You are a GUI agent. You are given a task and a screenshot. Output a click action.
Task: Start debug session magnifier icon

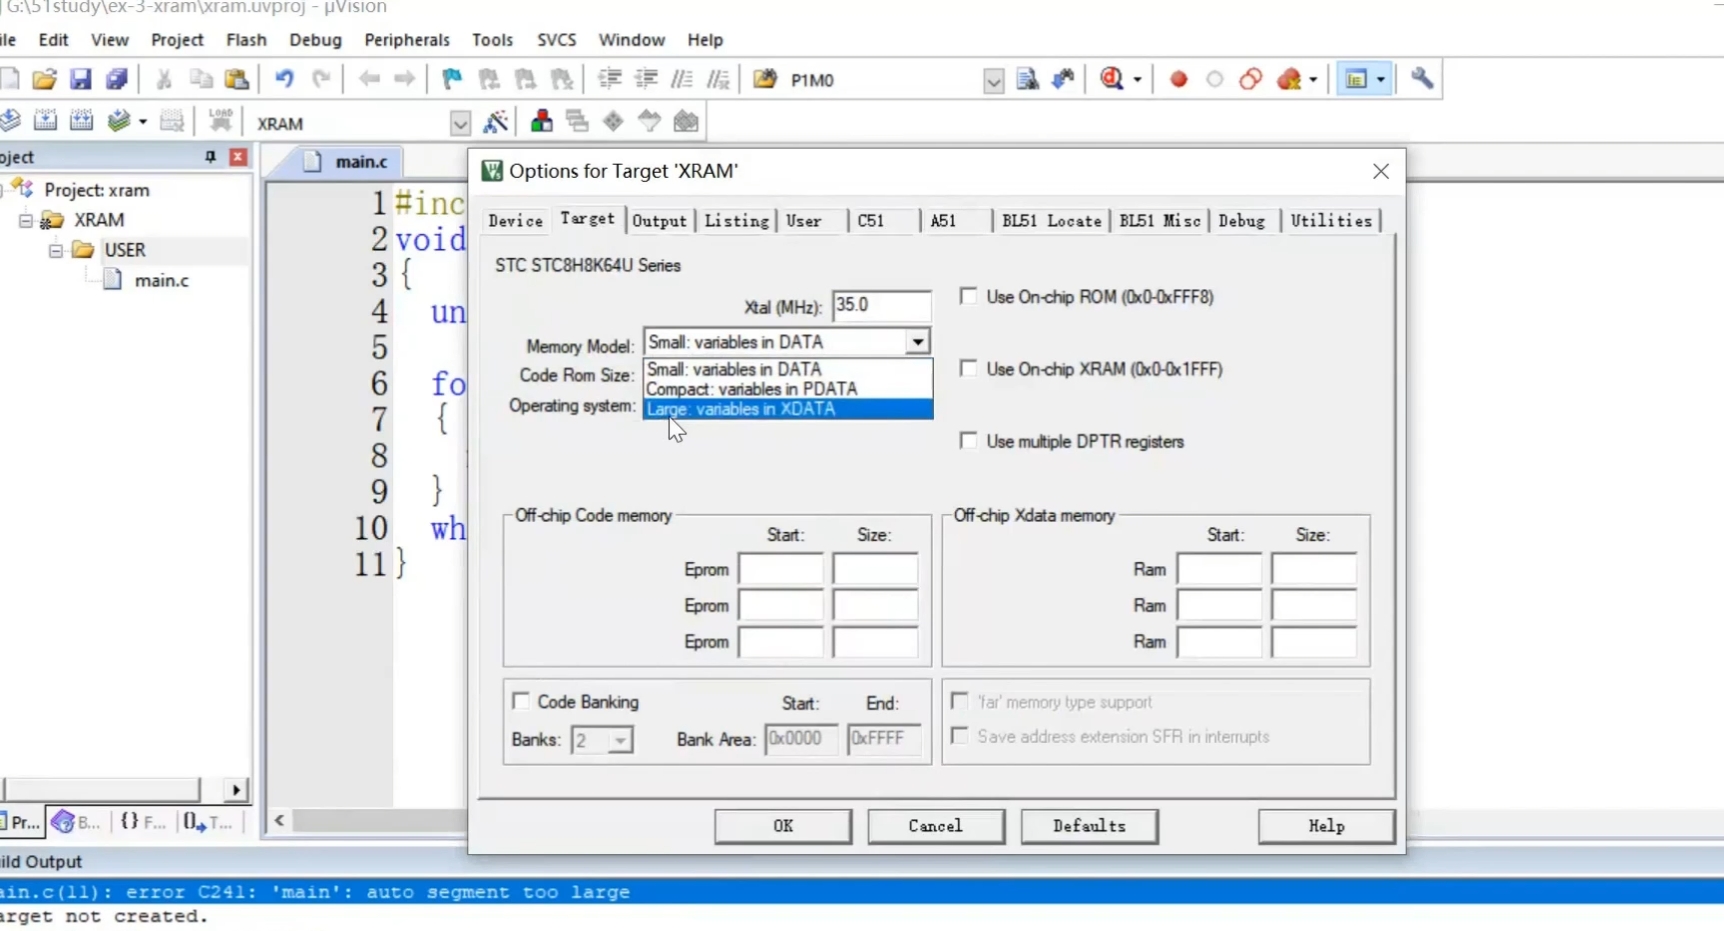coord(1111,79)
